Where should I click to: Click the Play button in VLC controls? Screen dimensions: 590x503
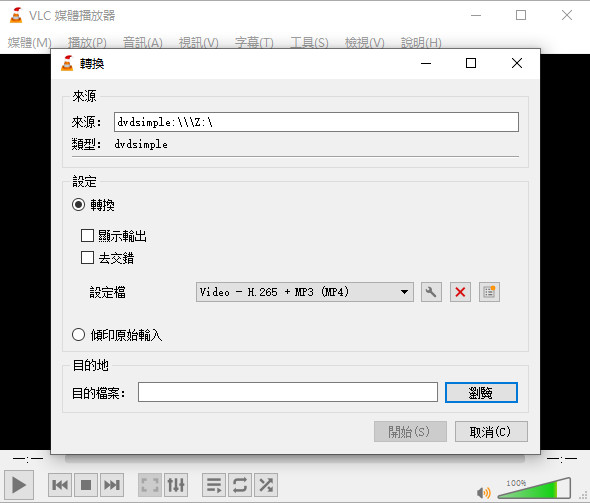[19, 485]
